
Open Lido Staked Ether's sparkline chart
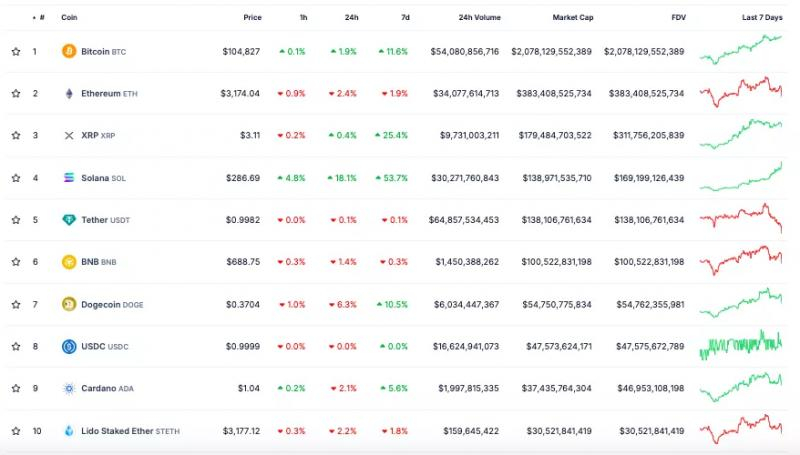point(741,429)
